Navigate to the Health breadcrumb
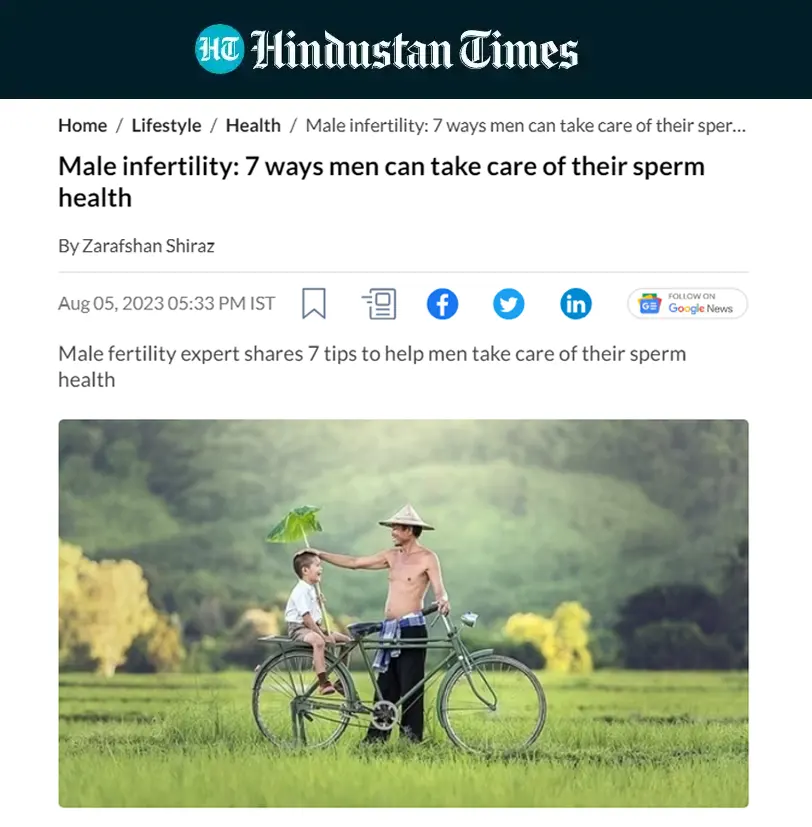The image size is (812, 827). click(253, 126)
